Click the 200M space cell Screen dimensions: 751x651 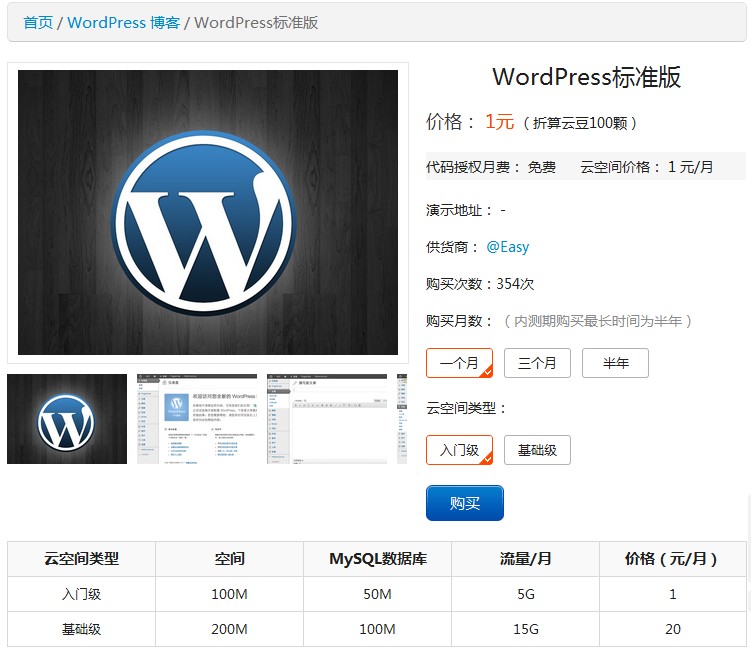(229, 629)
